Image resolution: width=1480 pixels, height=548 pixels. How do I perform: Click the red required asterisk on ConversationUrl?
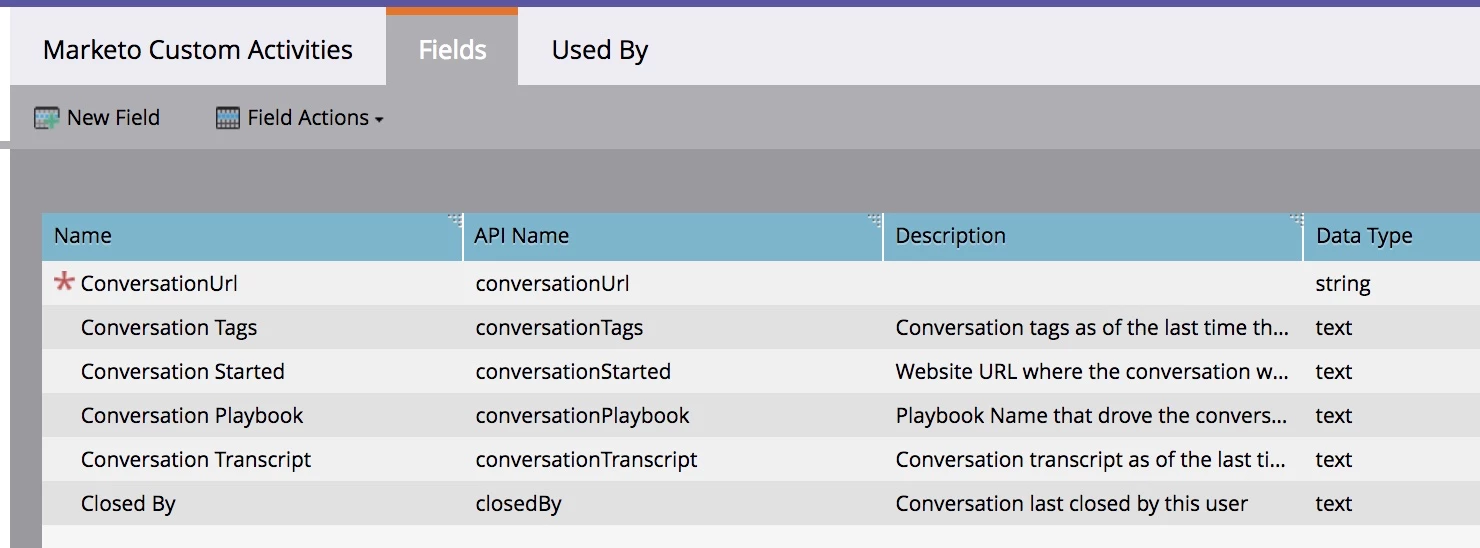point(64,283)
